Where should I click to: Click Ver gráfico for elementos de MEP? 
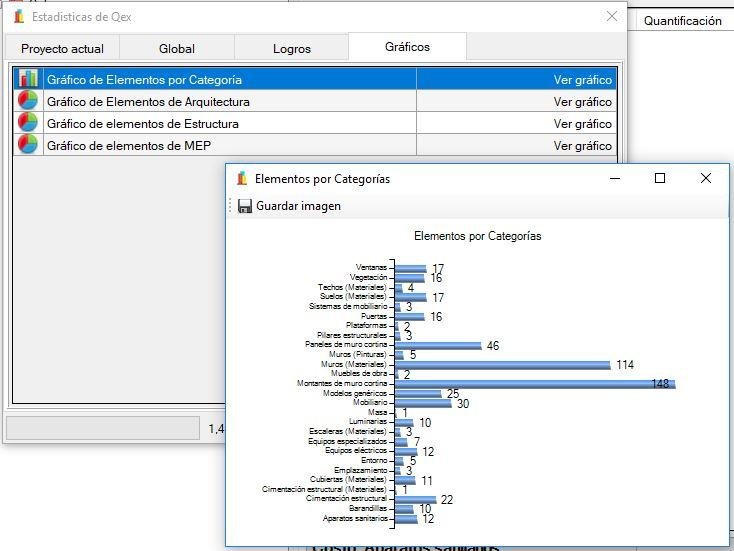[582, 146]
